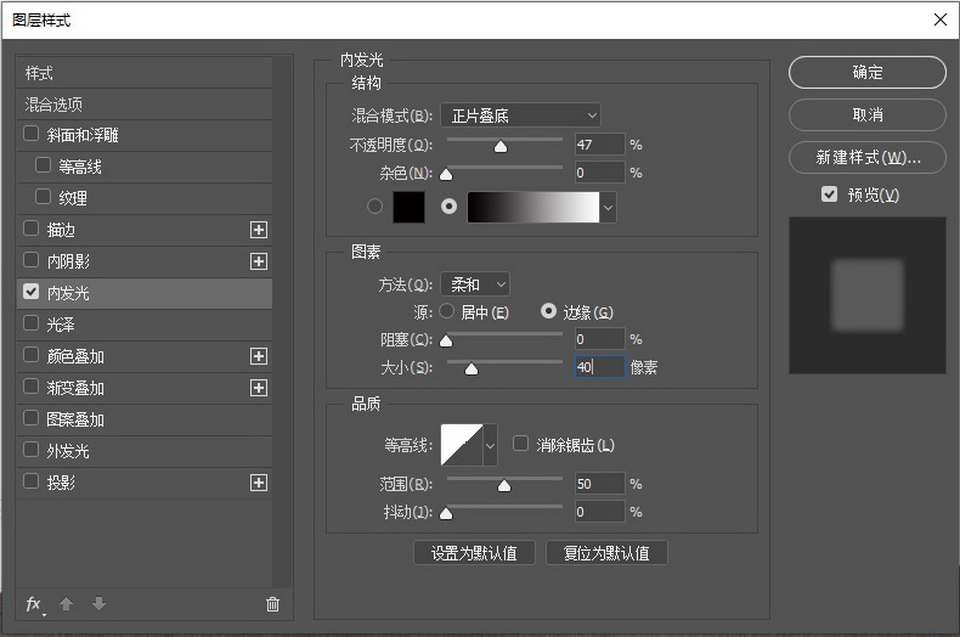The height and width of the screenshot is (637, 960).
Task: Click the move effect down arrow
Action: tap(98, 604)
